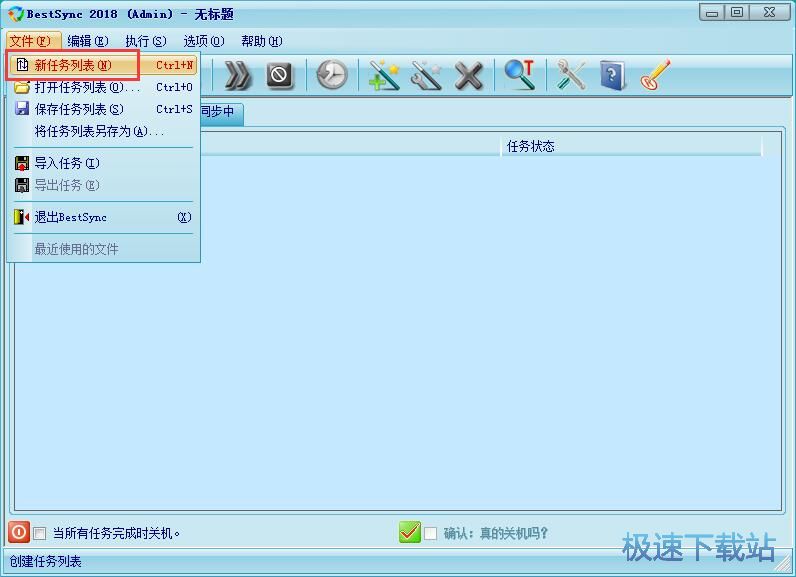Enable shutdown when all tasks complete checkbox

click(x=40, y=533)
